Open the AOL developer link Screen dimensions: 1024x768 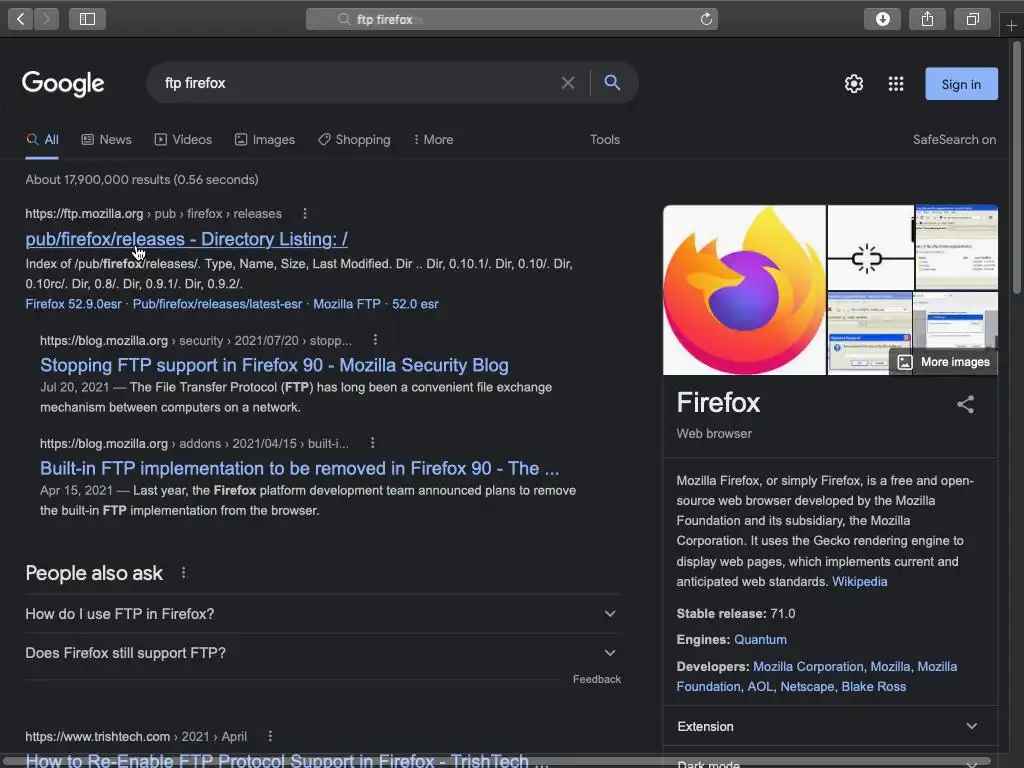point(760,686)
